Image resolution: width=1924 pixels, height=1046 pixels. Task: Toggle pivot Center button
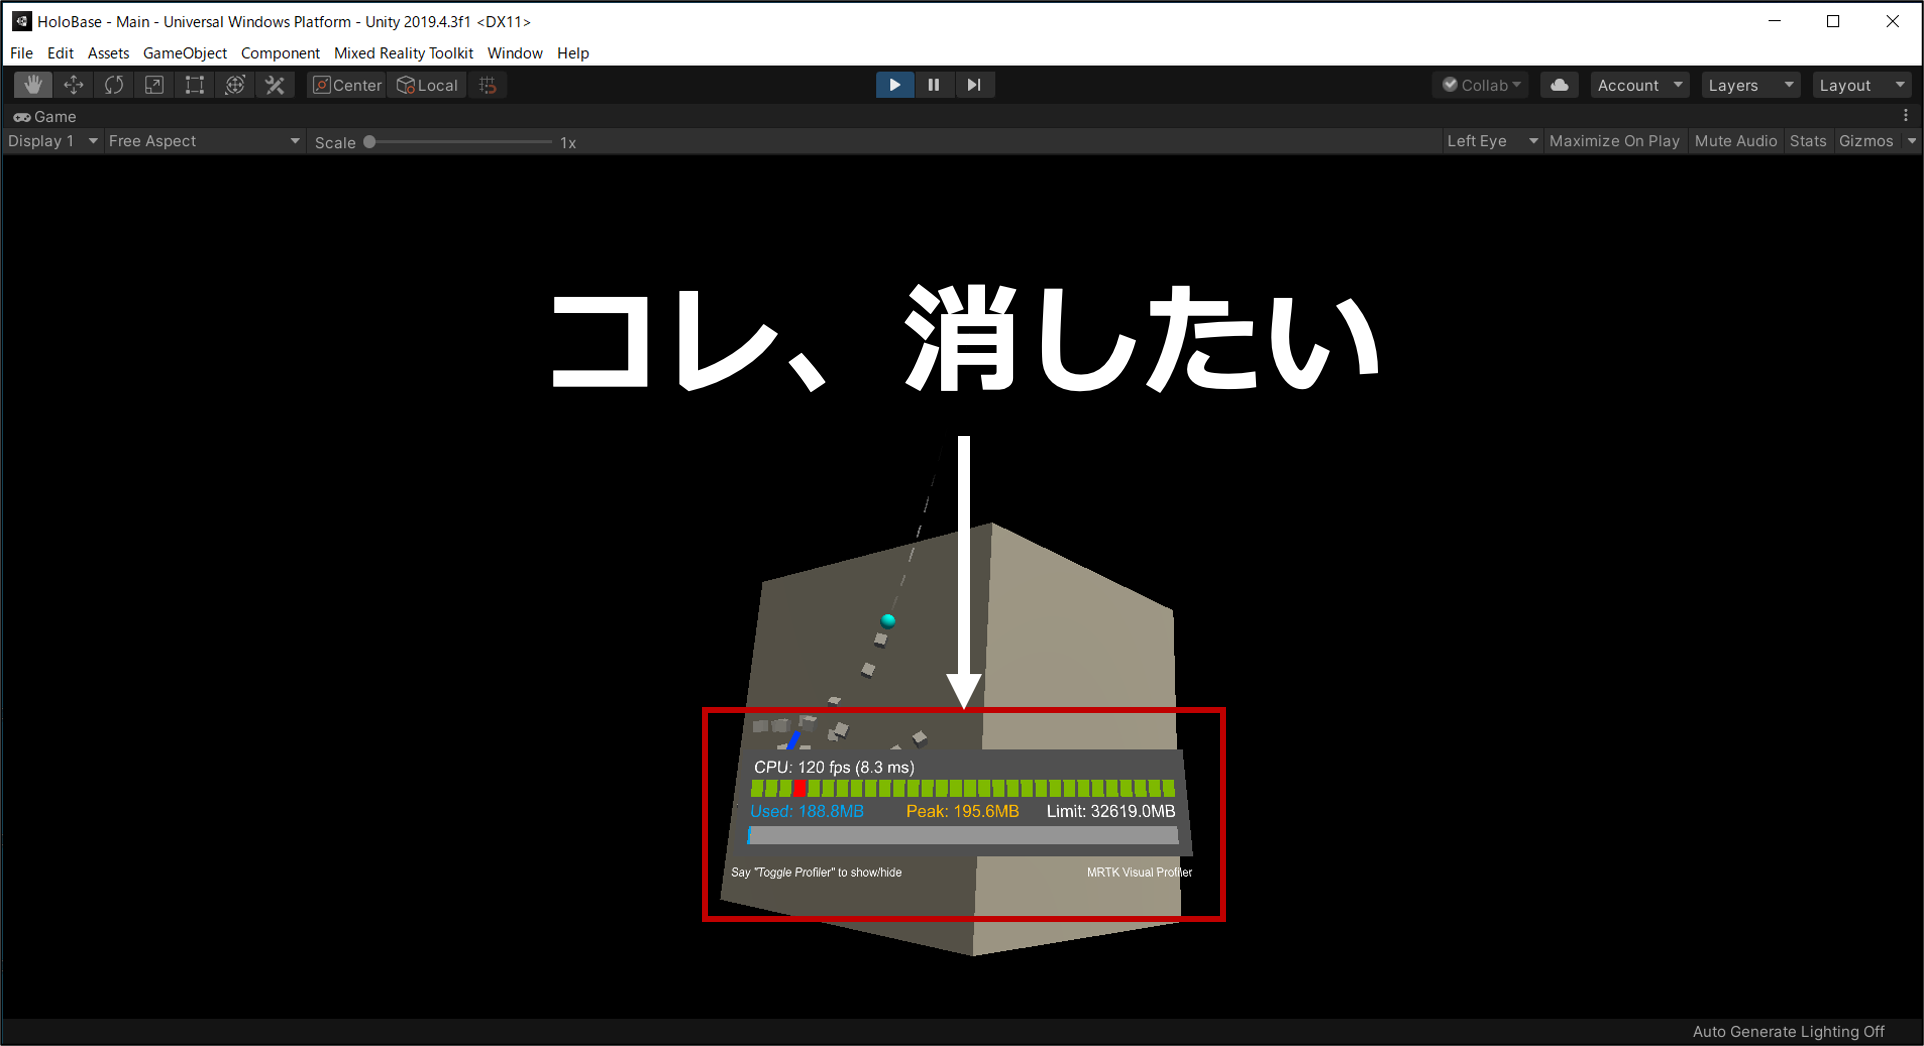pos(347,85)
